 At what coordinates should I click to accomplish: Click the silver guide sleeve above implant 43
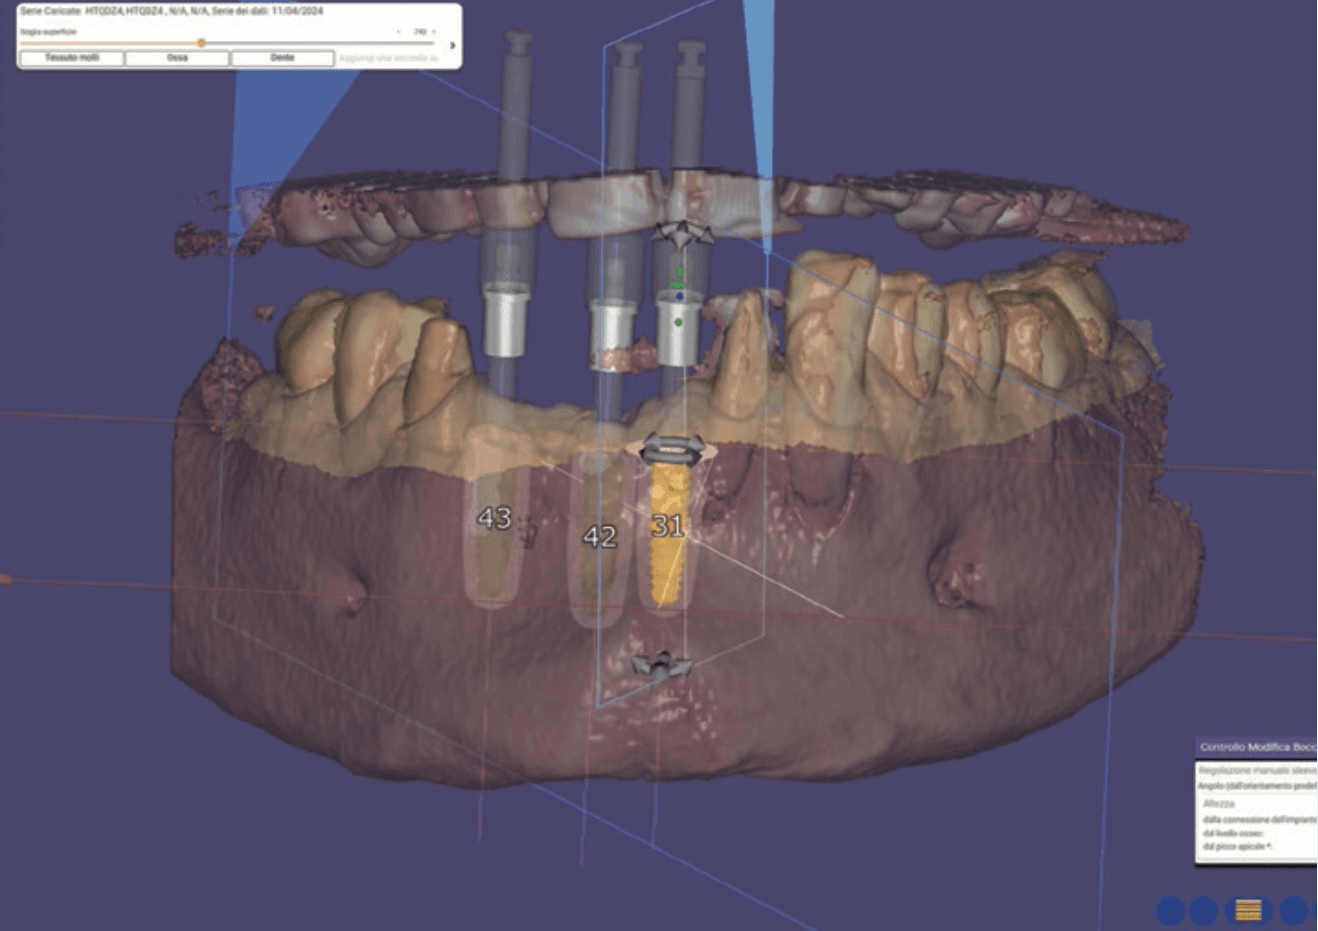pos(505,320)
